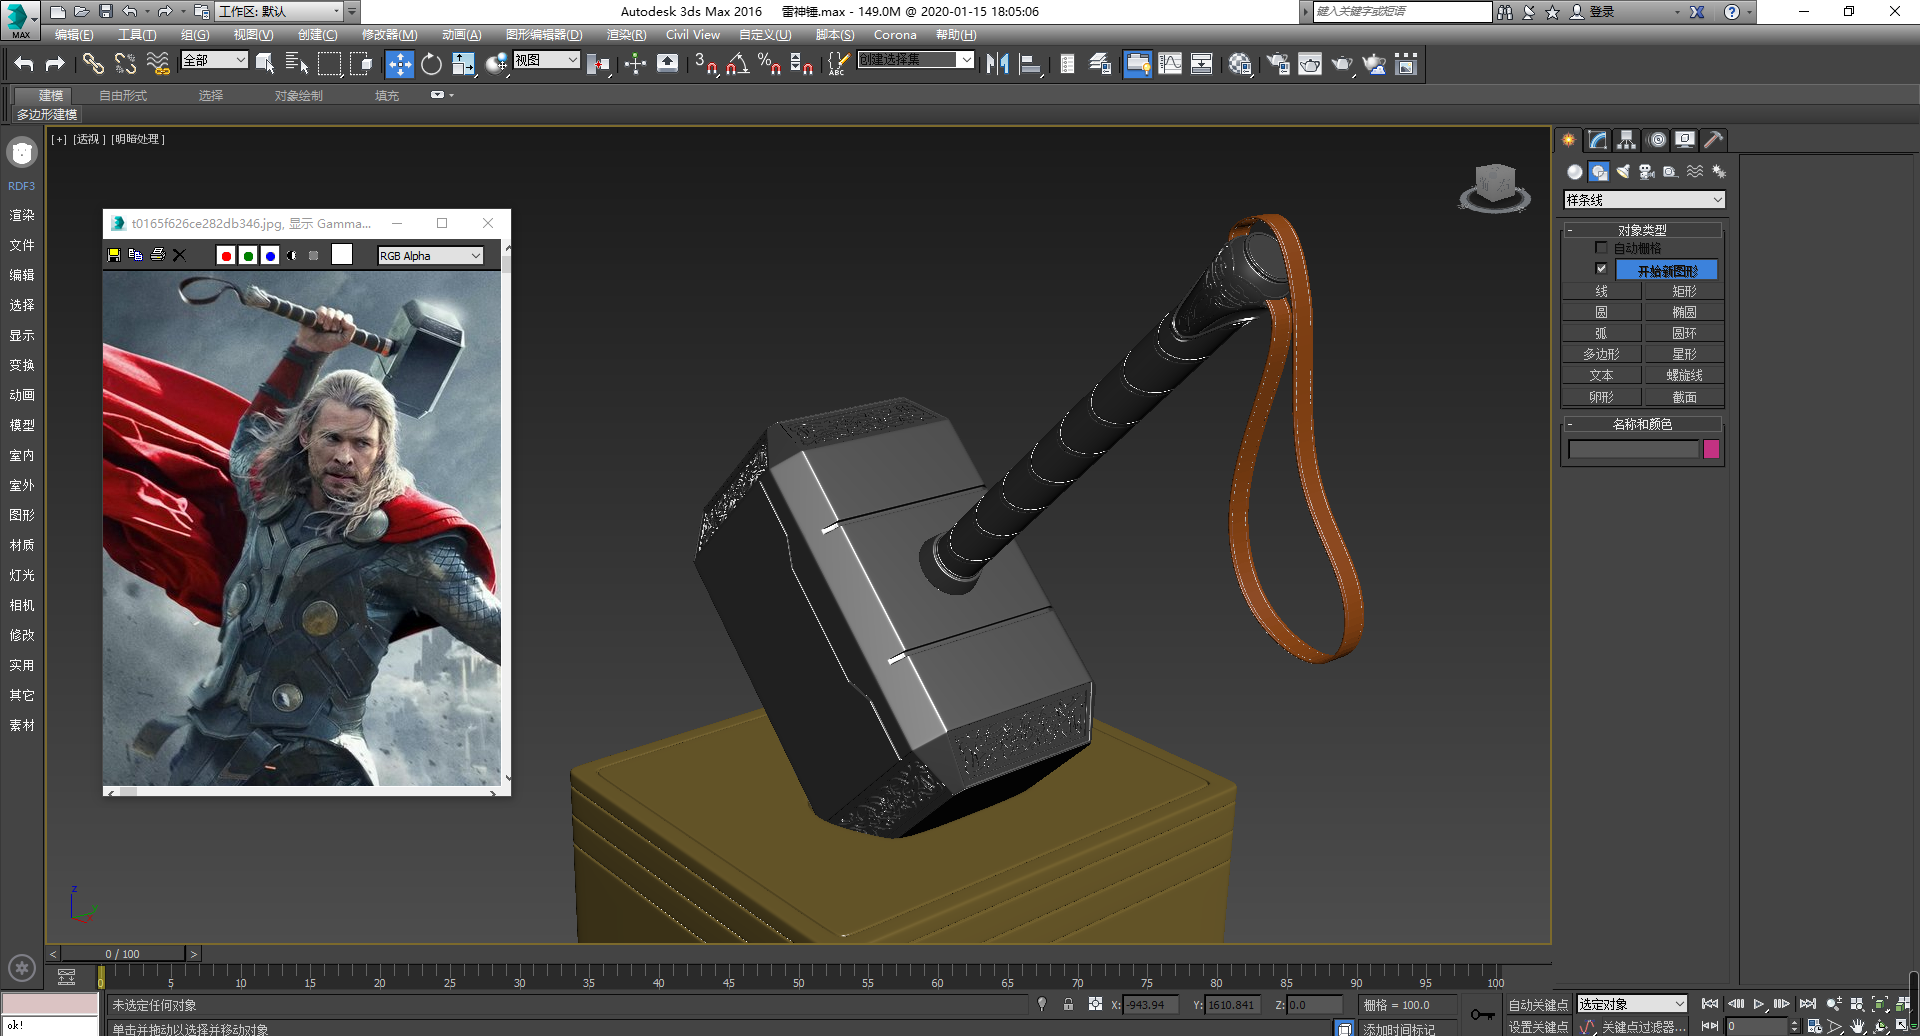Click the Align tool icon
Viewport: 1920px width, 1036px height.
[1030, 64]
